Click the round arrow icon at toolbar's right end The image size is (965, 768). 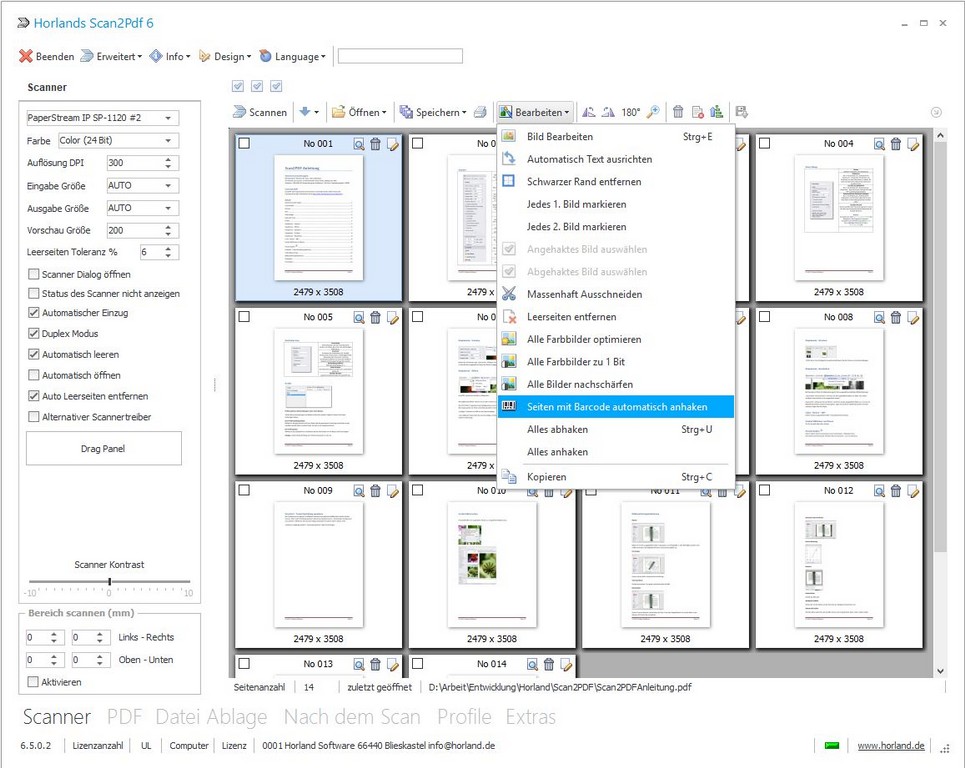tap(936, 112)
